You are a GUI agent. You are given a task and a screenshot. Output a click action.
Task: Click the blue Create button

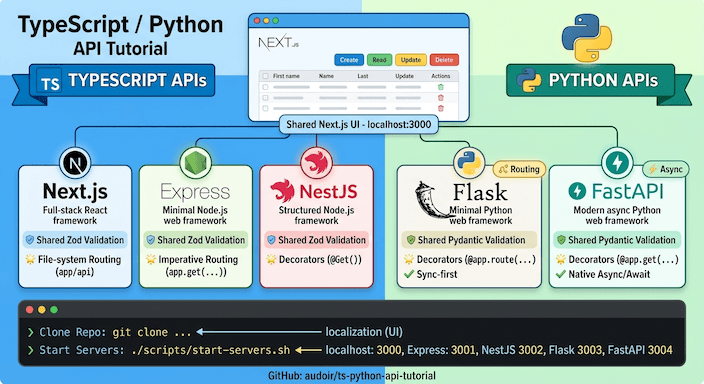pyautogui.click(x=349, y=60)
